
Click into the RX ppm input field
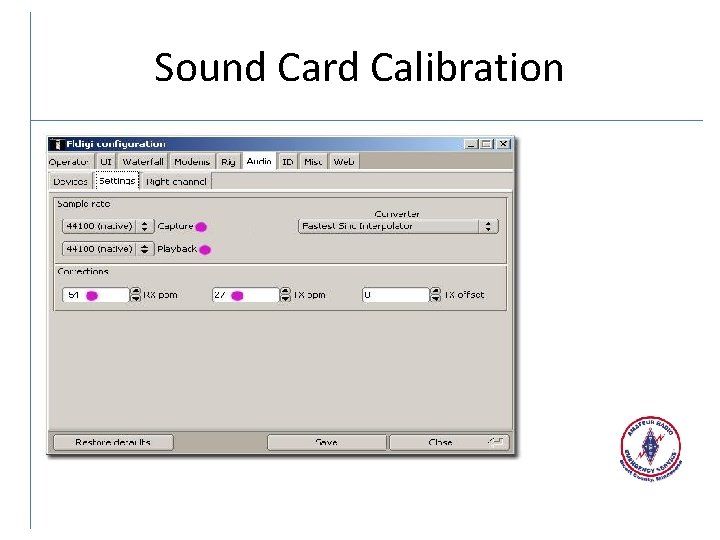pyautogui.click(x=96, y=295)
